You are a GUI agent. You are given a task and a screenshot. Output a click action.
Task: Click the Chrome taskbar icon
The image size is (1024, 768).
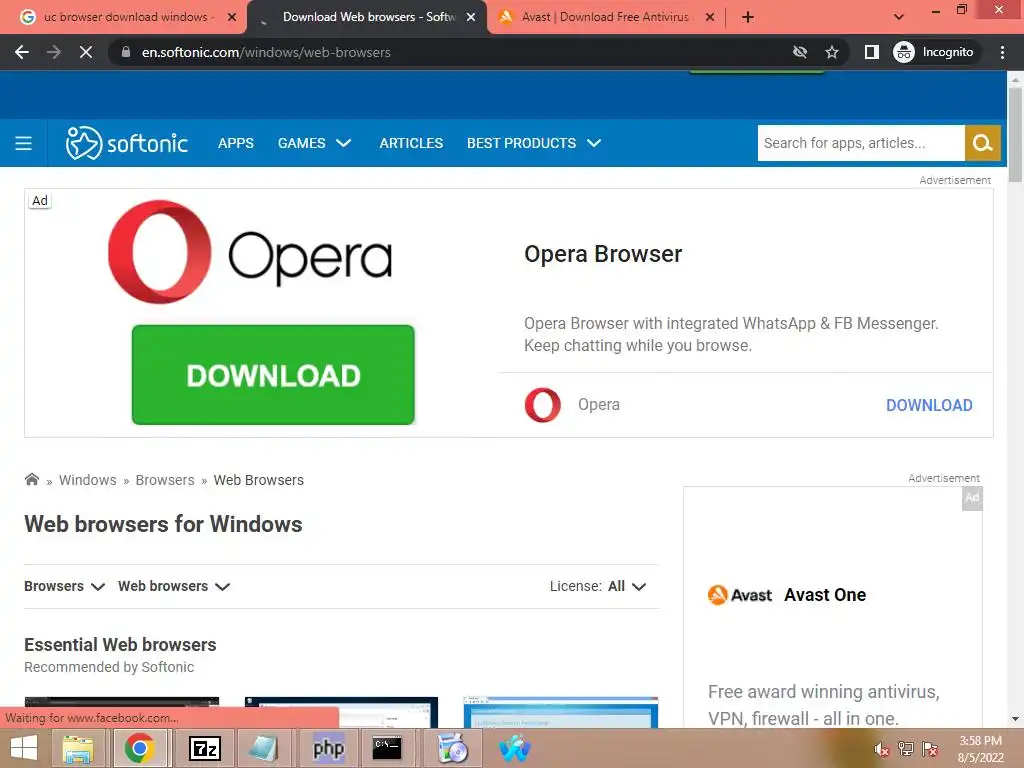pyautogui.click(x=139, y=748)
